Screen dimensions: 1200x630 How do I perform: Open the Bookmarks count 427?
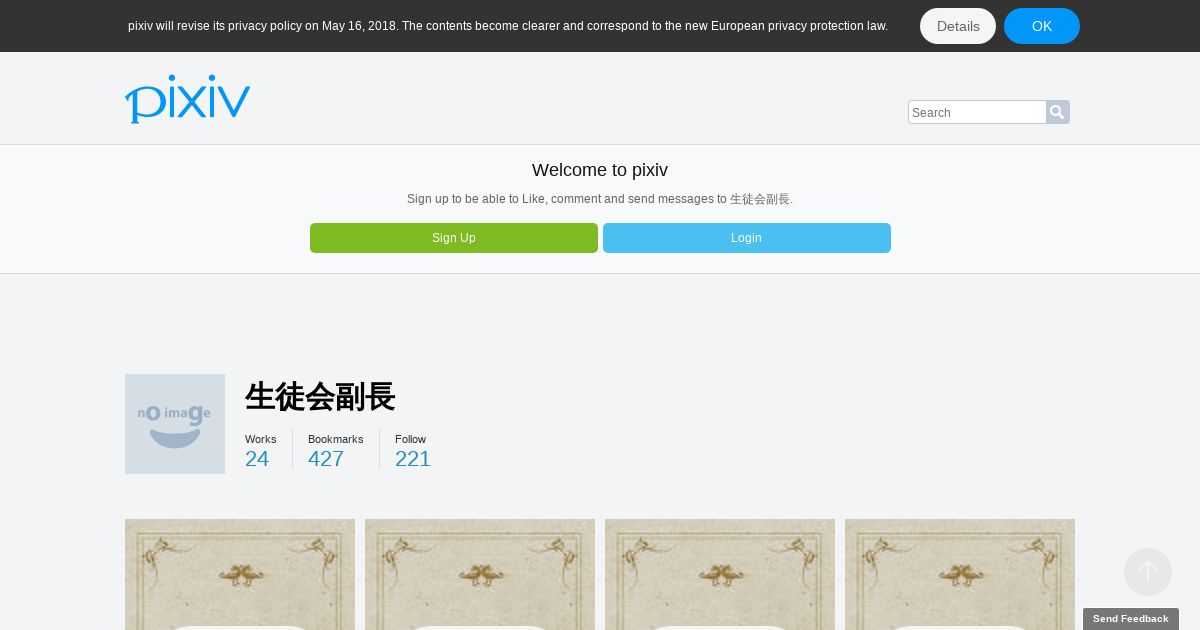326,459
